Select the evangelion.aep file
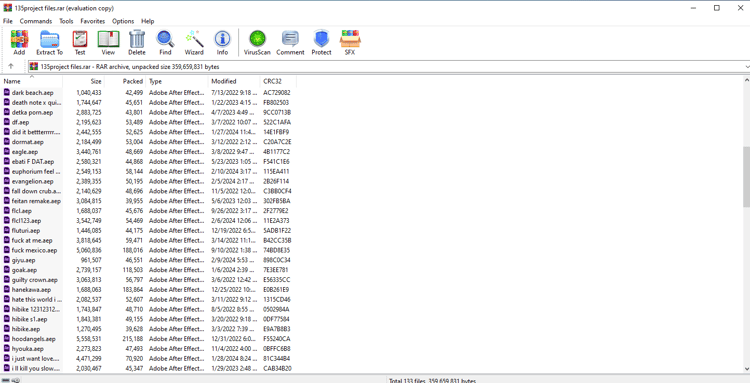Image resolution: width=750 pixels, height=383 pixels. 32,181
